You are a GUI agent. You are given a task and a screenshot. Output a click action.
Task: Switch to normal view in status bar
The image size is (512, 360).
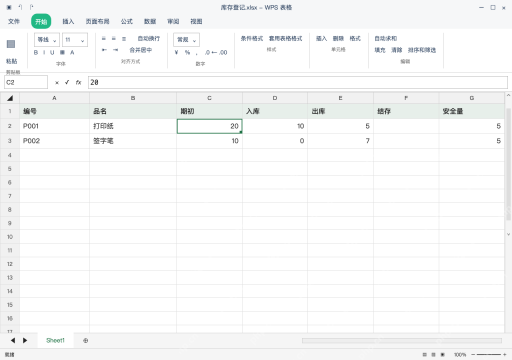click(425, 355)
